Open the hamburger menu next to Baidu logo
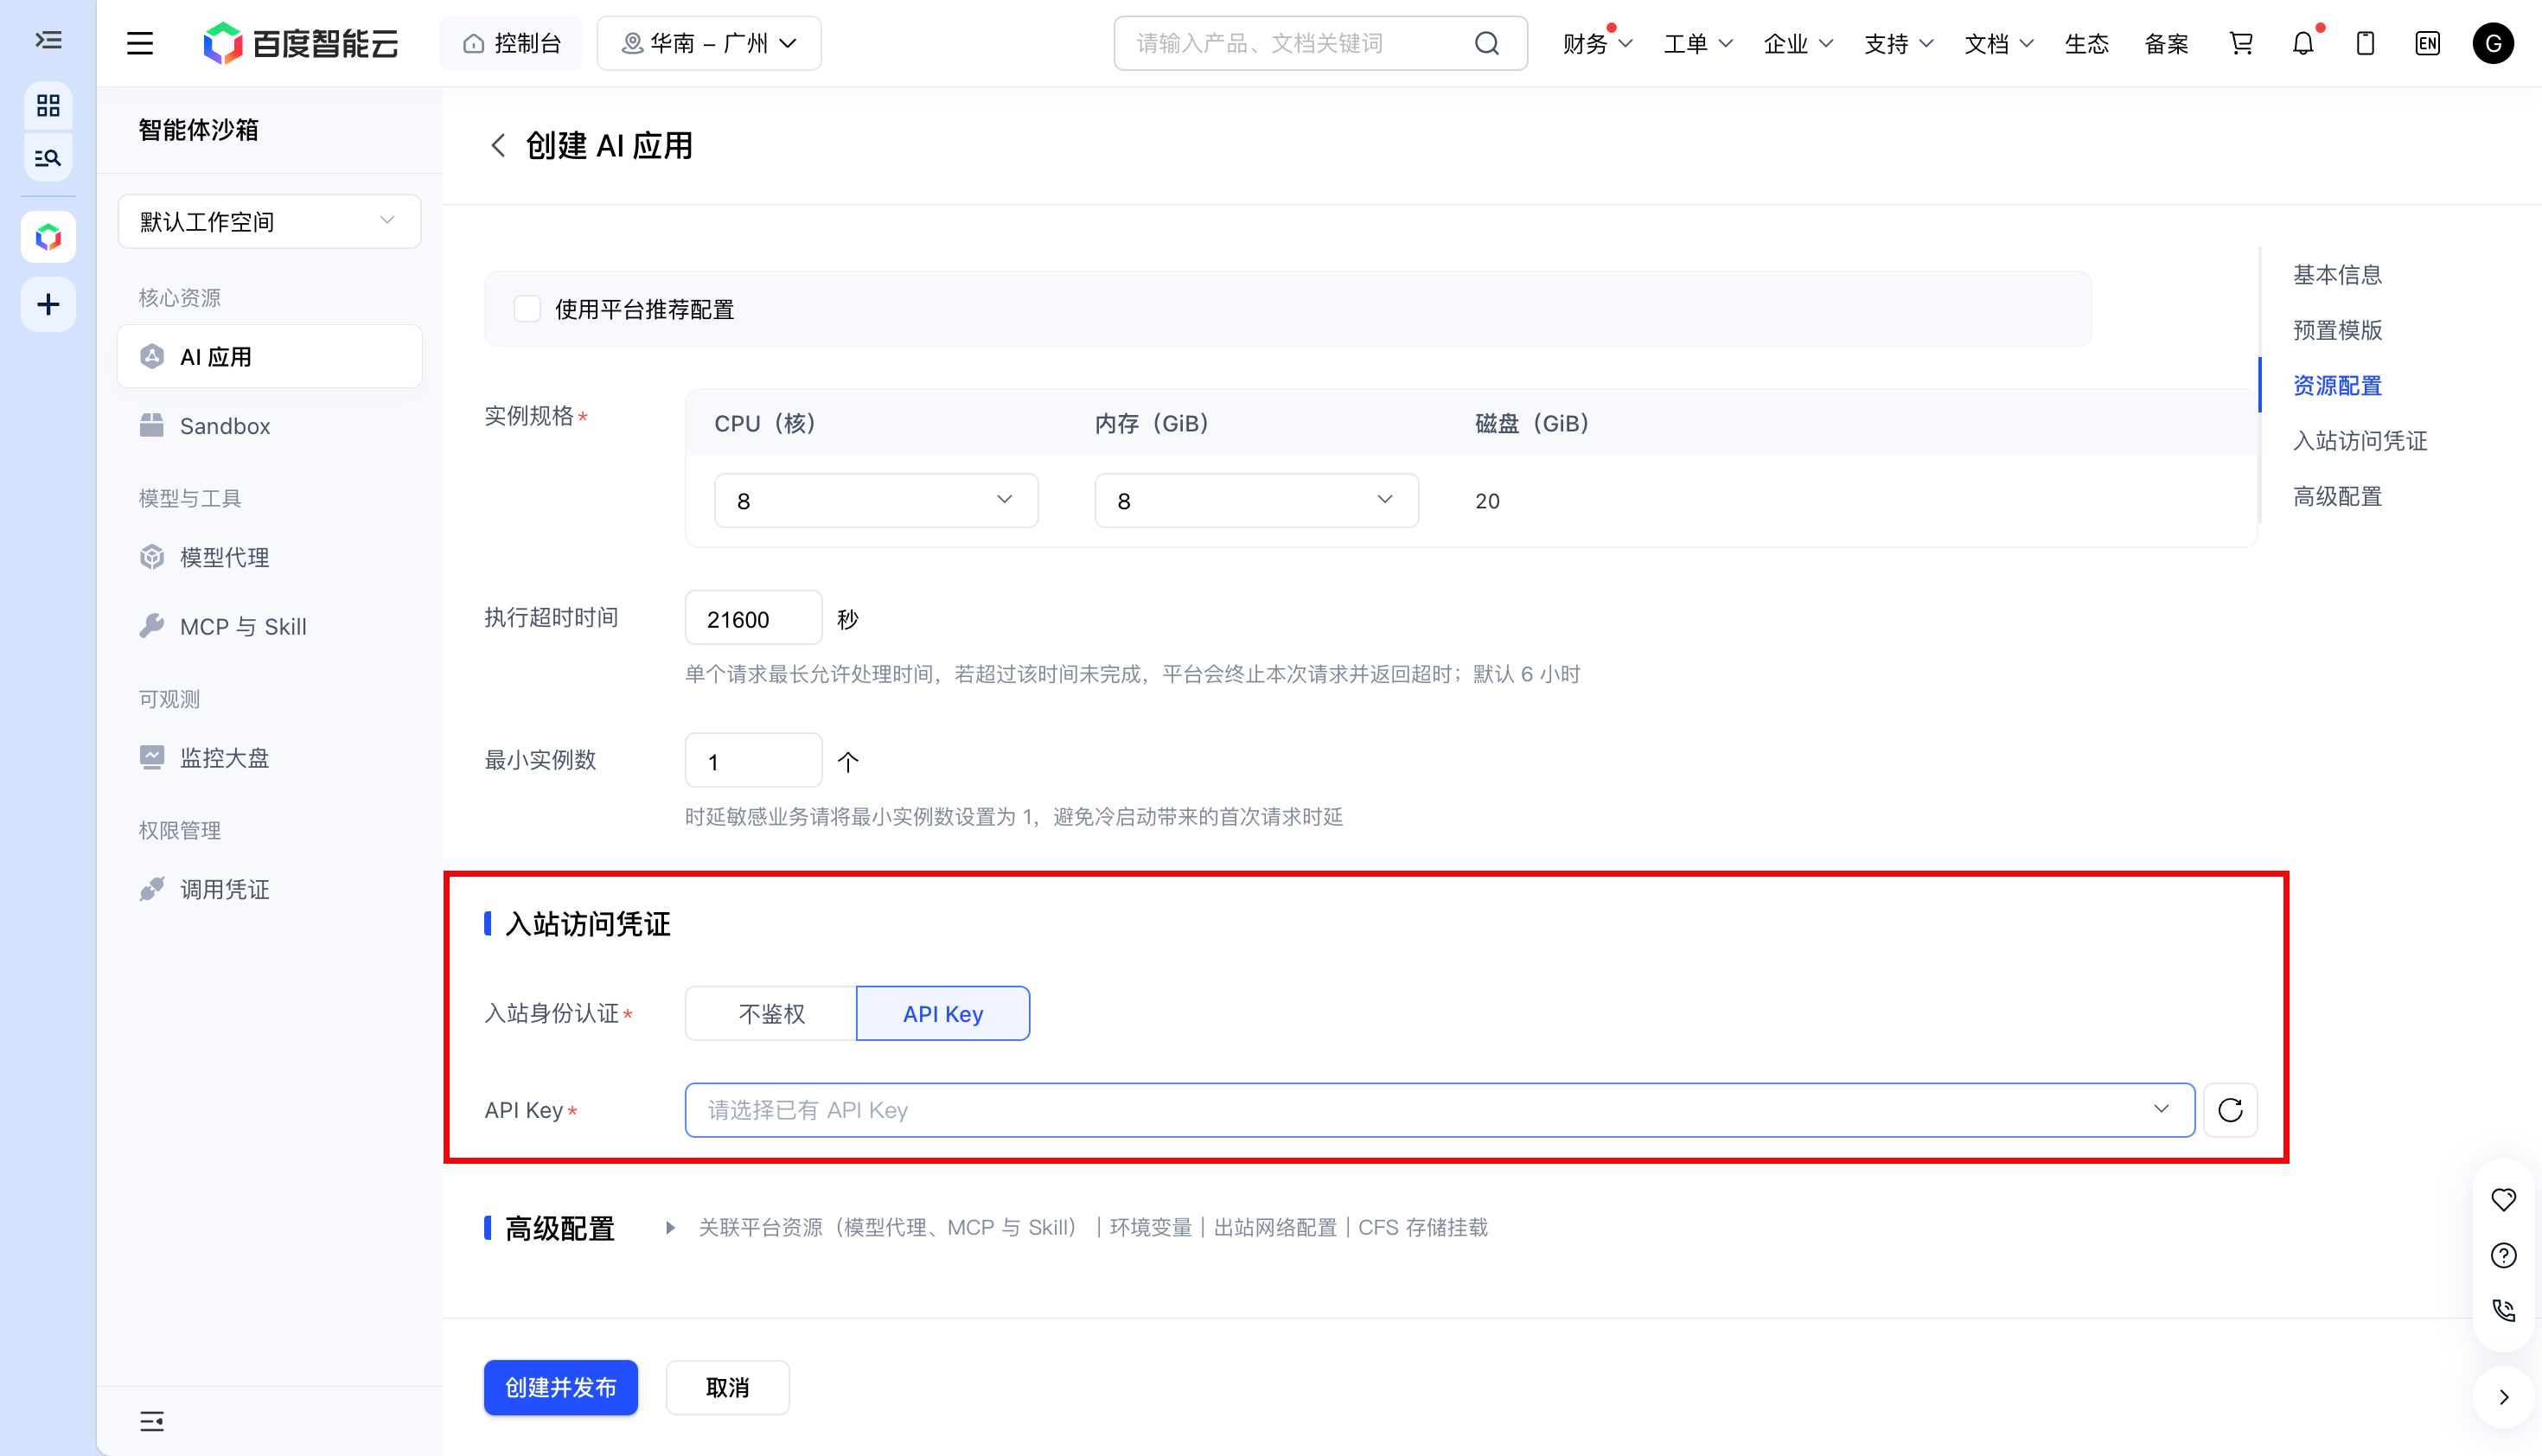 pyautogui.click(x=140, y=43)
